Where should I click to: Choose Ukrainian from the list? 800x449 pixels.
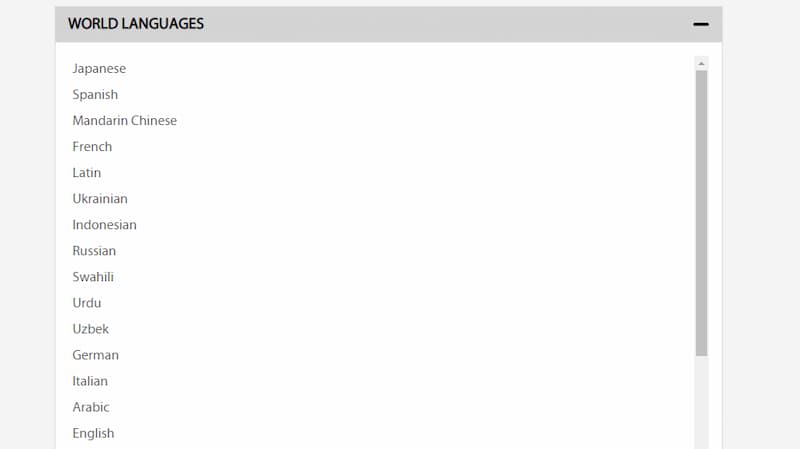click(x=99, y=198)
